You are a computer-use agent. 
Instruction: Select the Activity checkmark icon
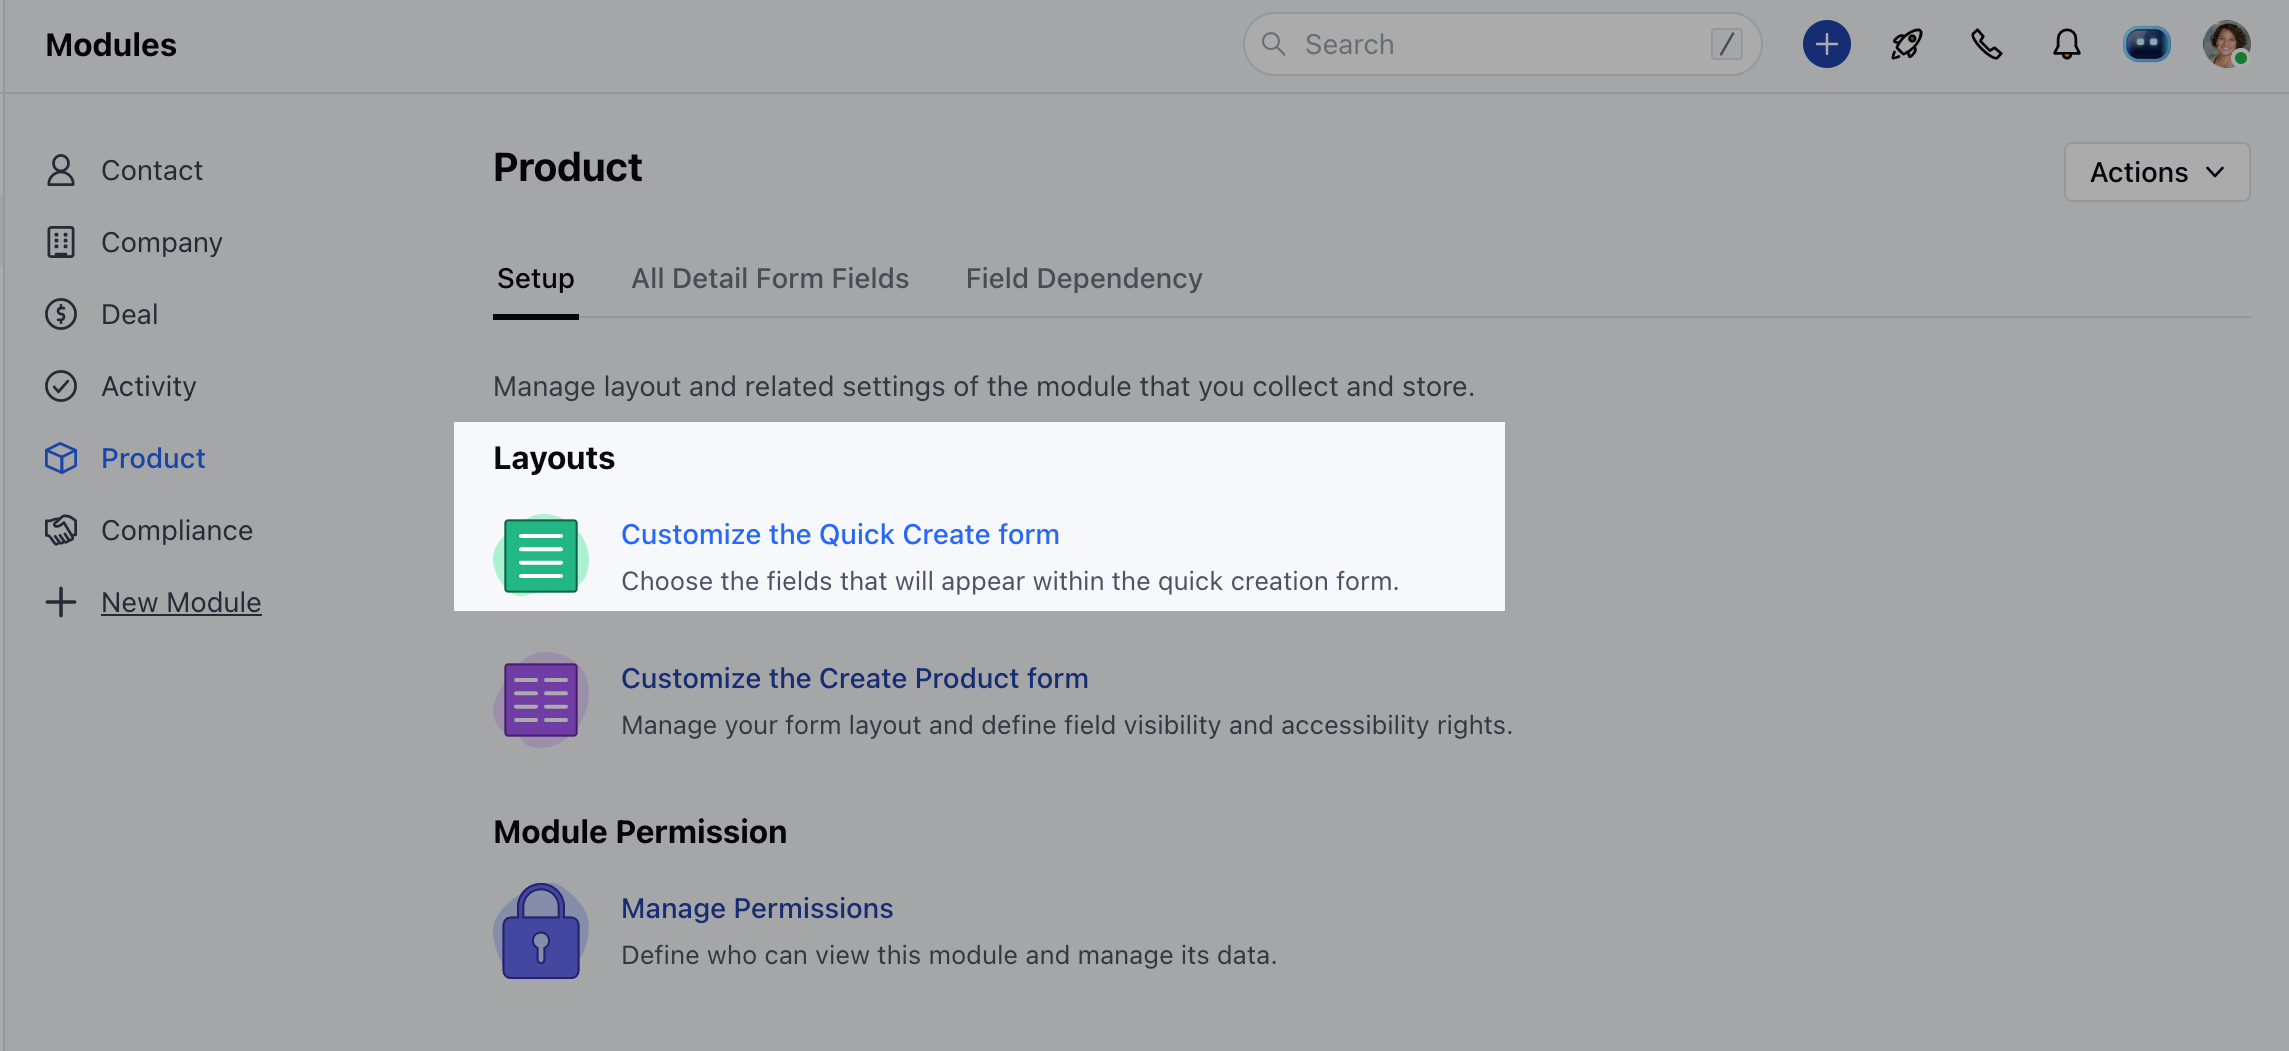[61, 385]
